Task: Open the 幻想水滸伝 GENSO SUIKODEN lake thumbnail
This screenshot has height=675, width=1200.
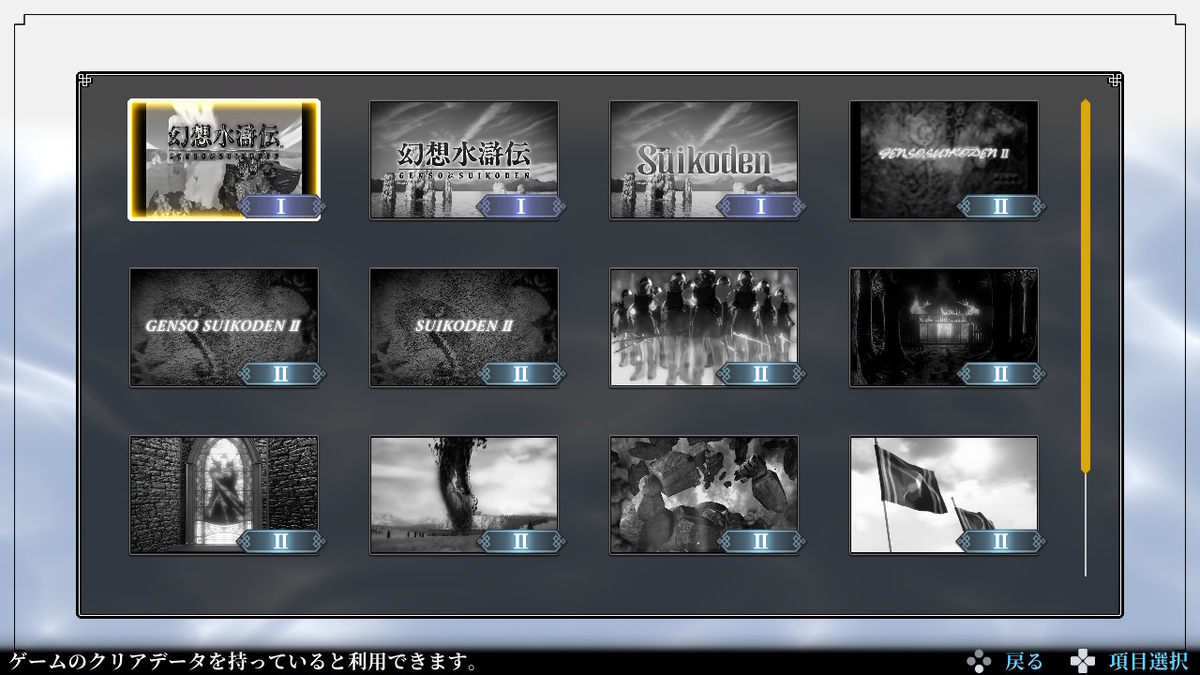Action: [x=464, y=160]
